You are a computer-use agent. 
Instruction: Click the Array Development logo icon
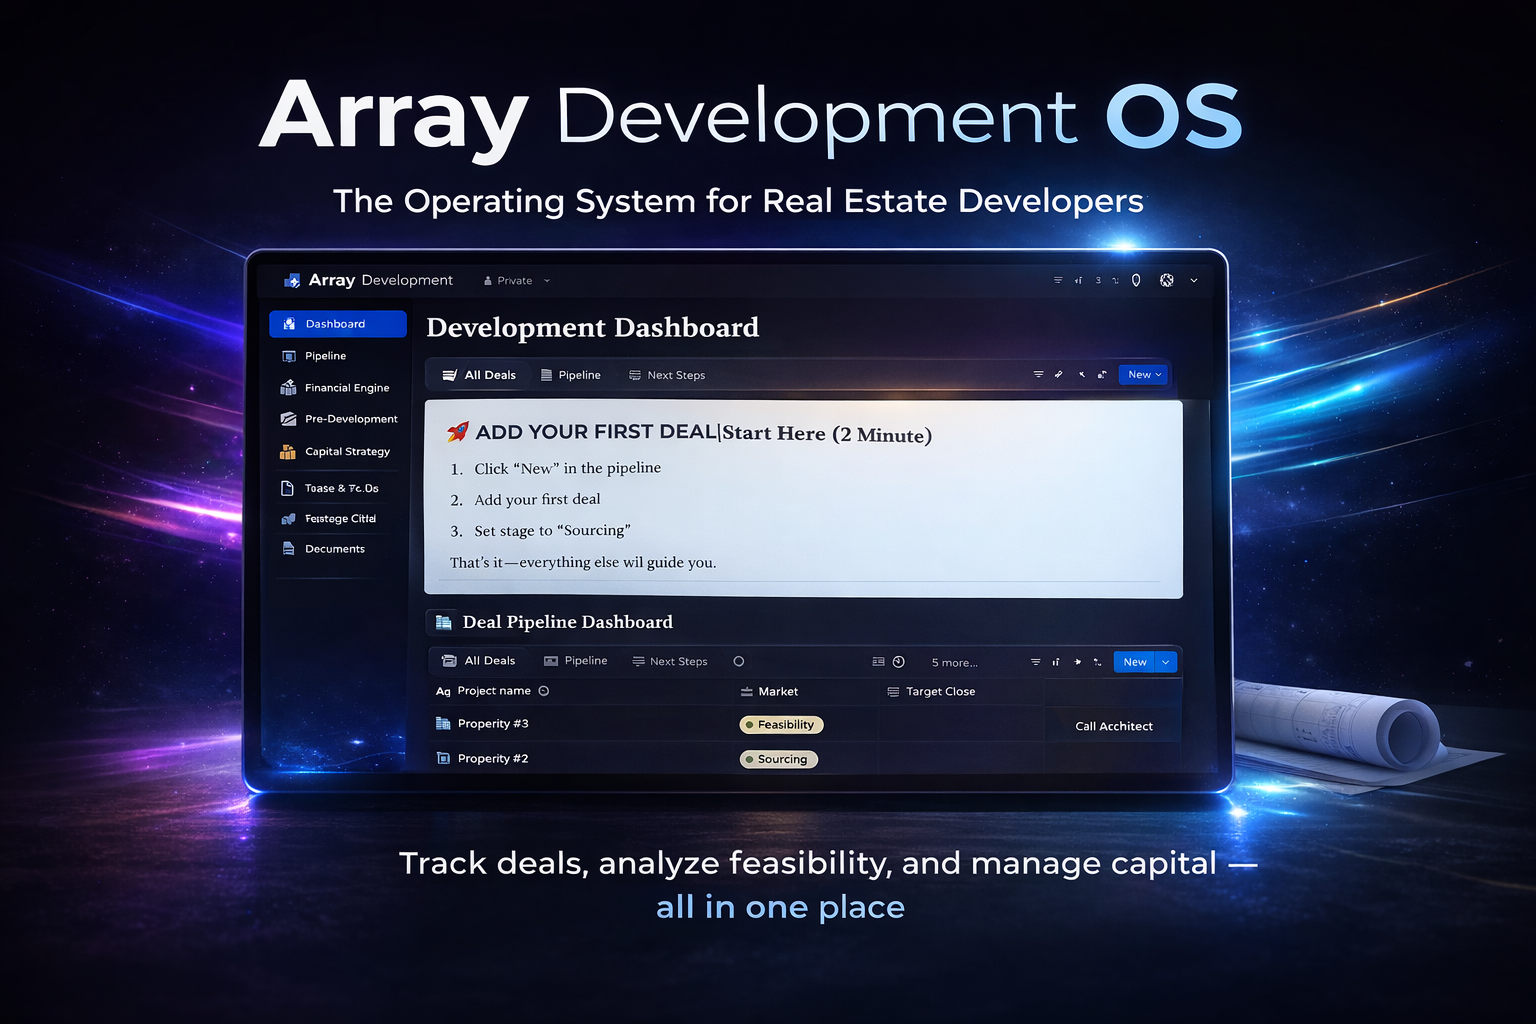point(292,281)
